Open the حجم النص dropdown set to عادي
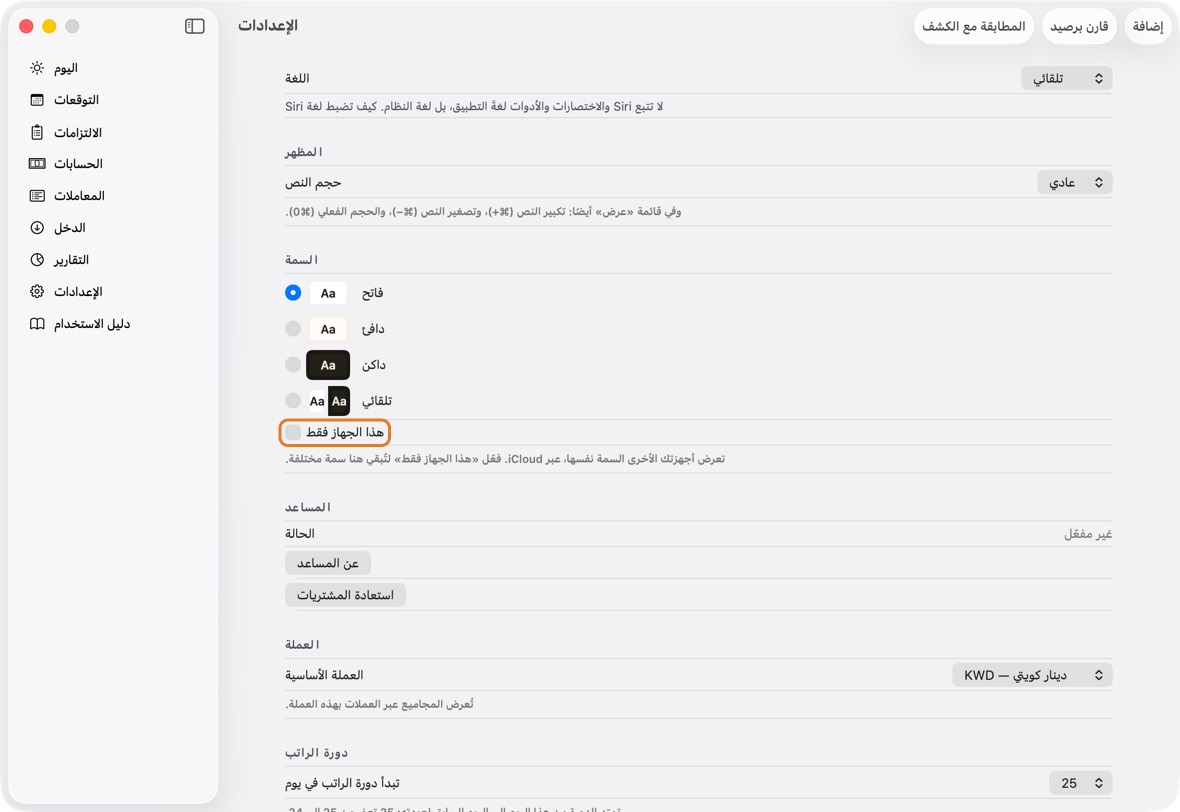Viewport: 1180px width, 812px height. pyautogui.click(x=1075, y=182)
